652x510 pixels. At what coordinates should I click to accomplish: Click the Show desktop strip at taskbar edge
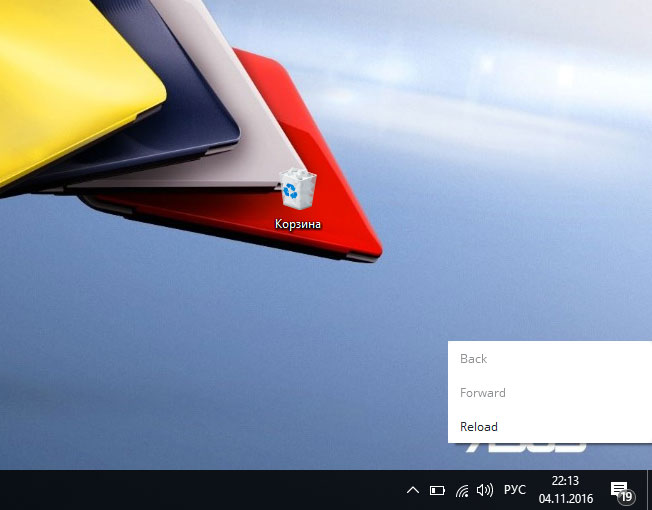[649, 490]
